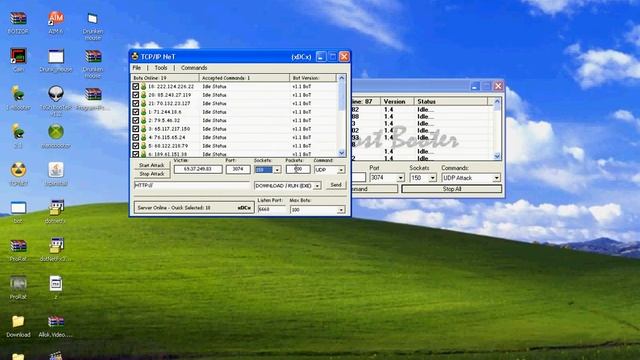Click the HTTP:// URL field
640x360 pixels.
[x=192, y=185]
